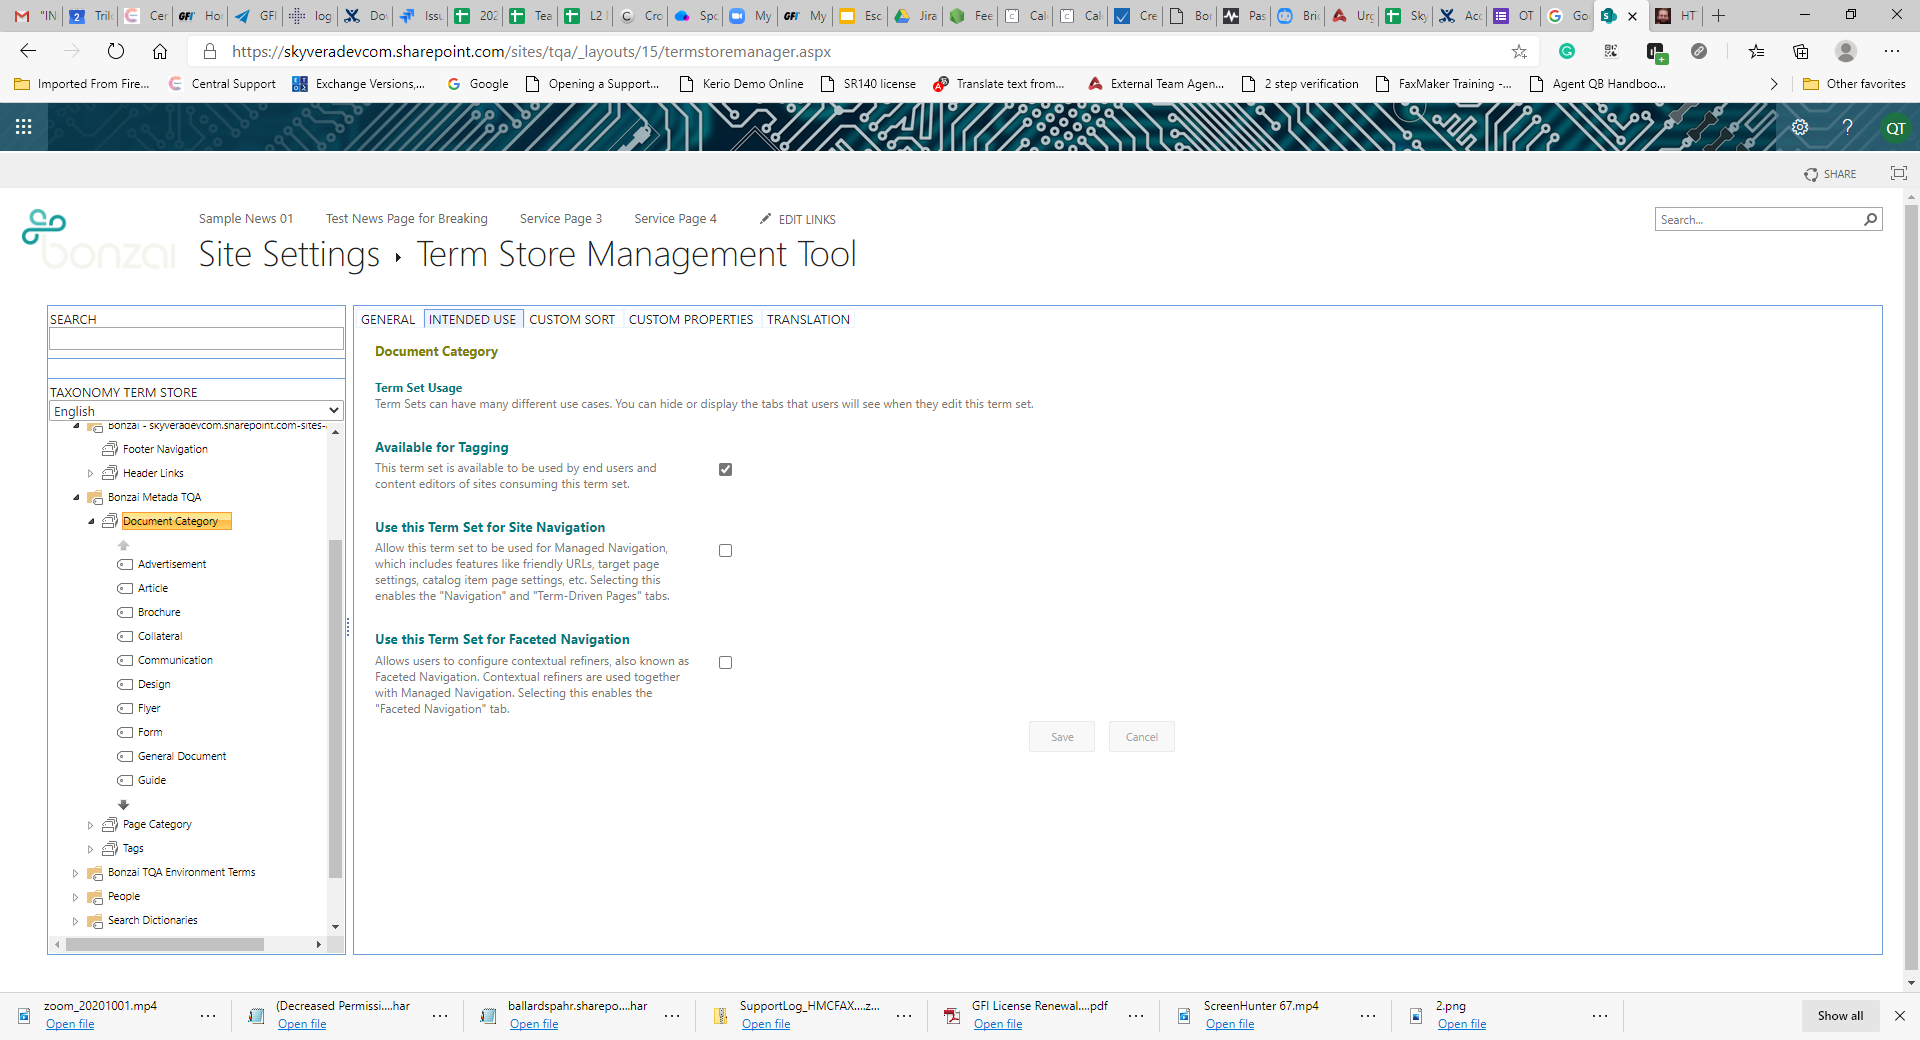
Task: Click Show all downloads button
Action: (1840, 1016)
